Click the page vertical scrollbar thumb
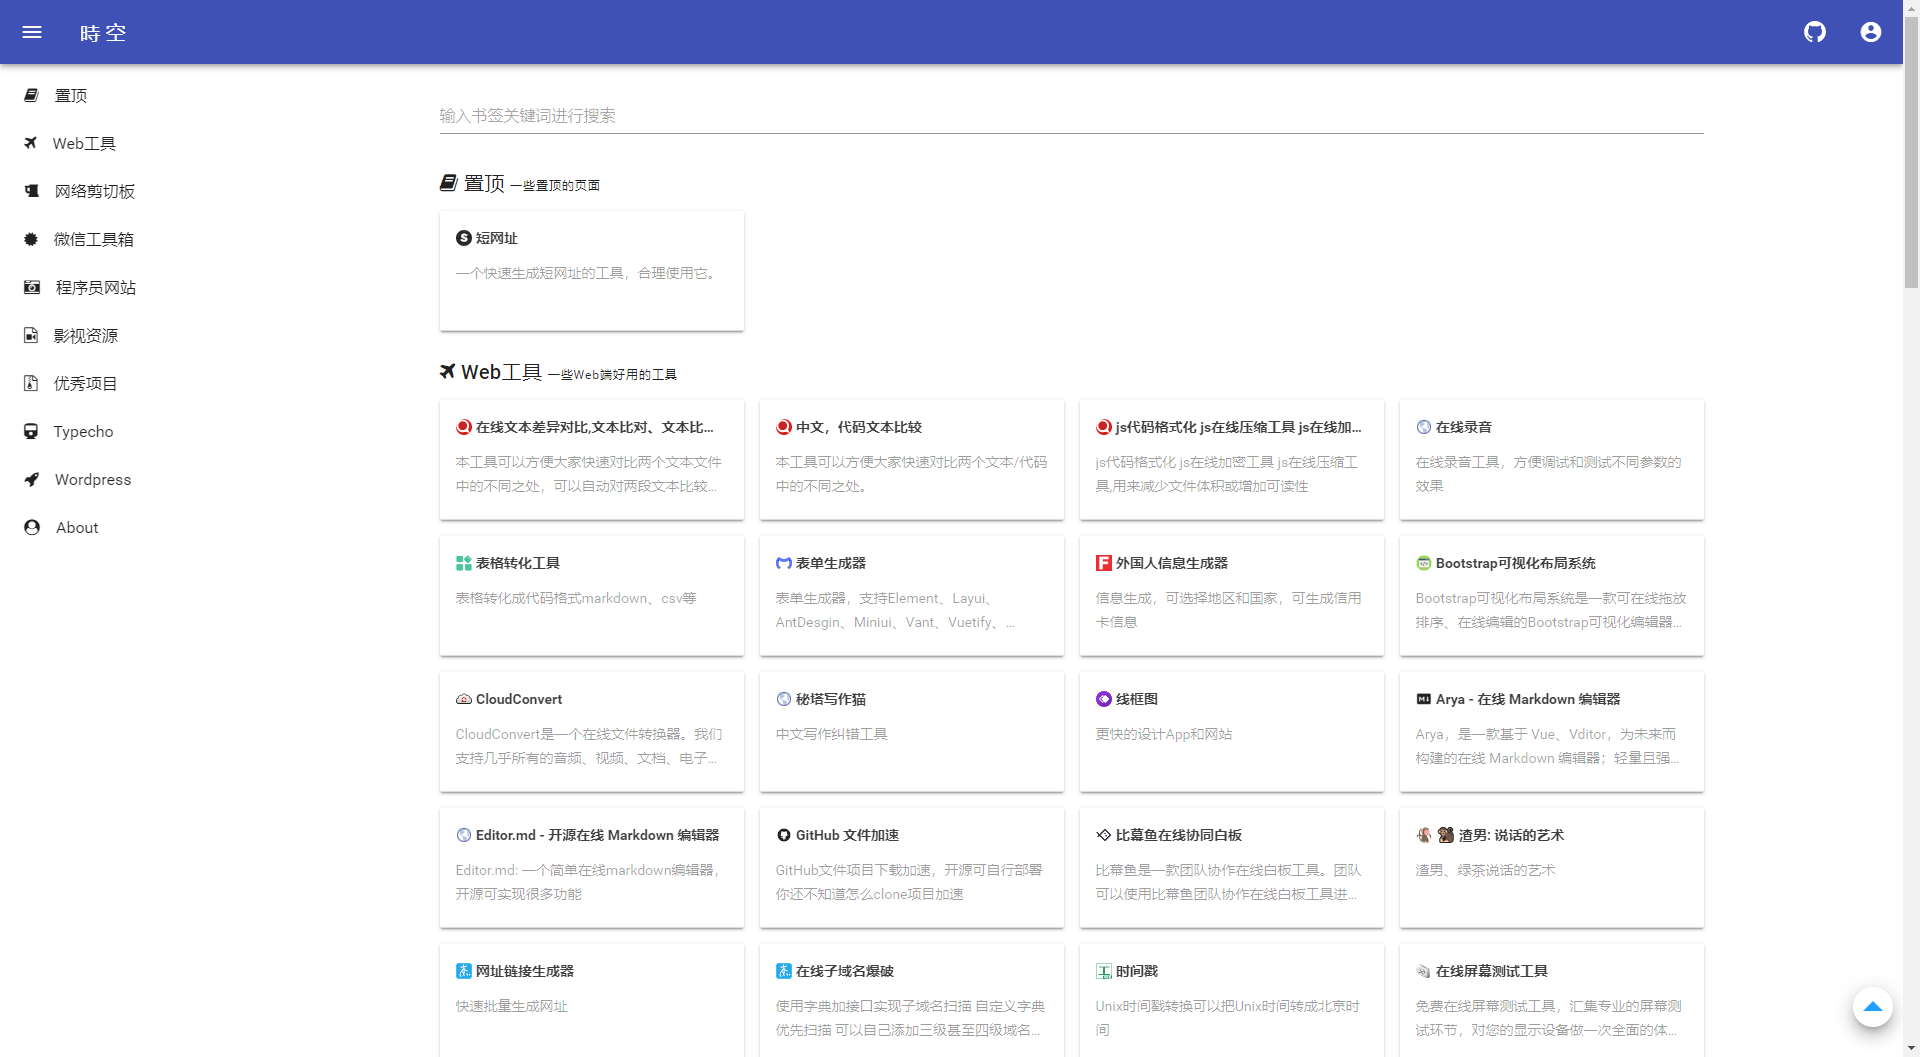Image resolution: width=1920 pixels, height=1057 pixels. [x=1911, y=150]
